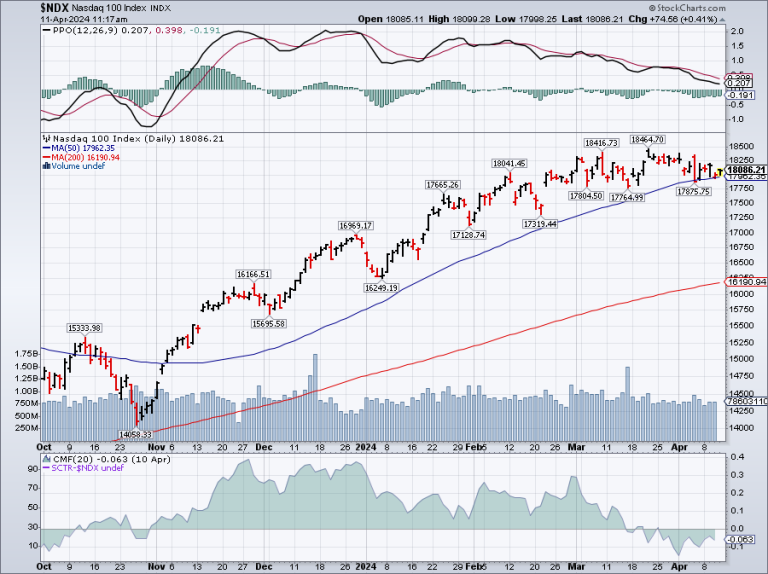This screenshot has height=574, width=768.
Task: Click the blue MA(50) legend line marker
Action: tap(44, 148)
